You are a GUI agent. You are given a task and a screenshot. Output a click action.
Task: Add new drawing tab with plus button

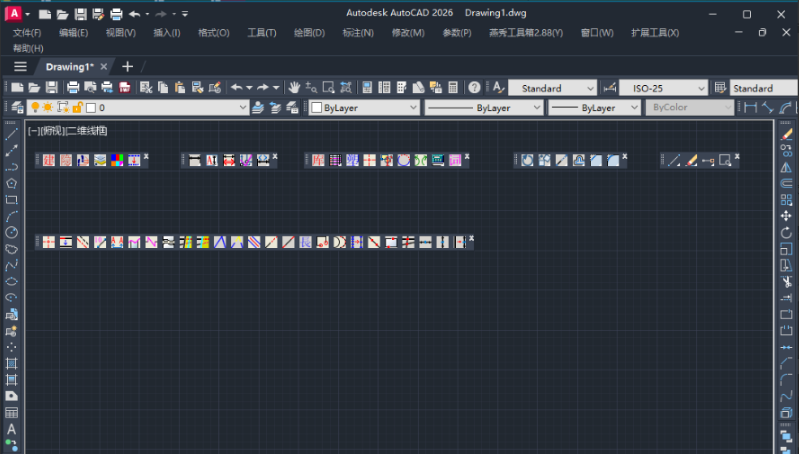coord(127,67)
